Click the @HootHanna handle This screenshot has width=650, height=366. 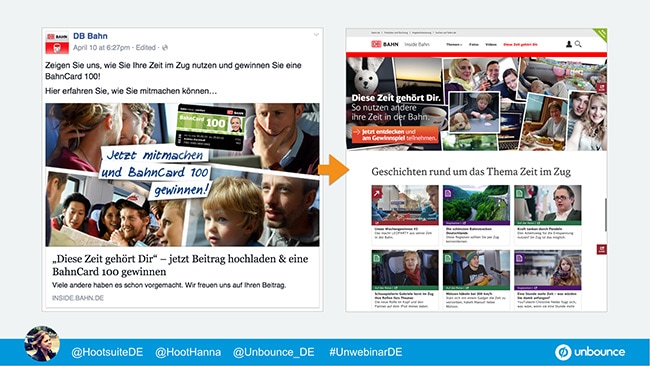pos(188,352)
